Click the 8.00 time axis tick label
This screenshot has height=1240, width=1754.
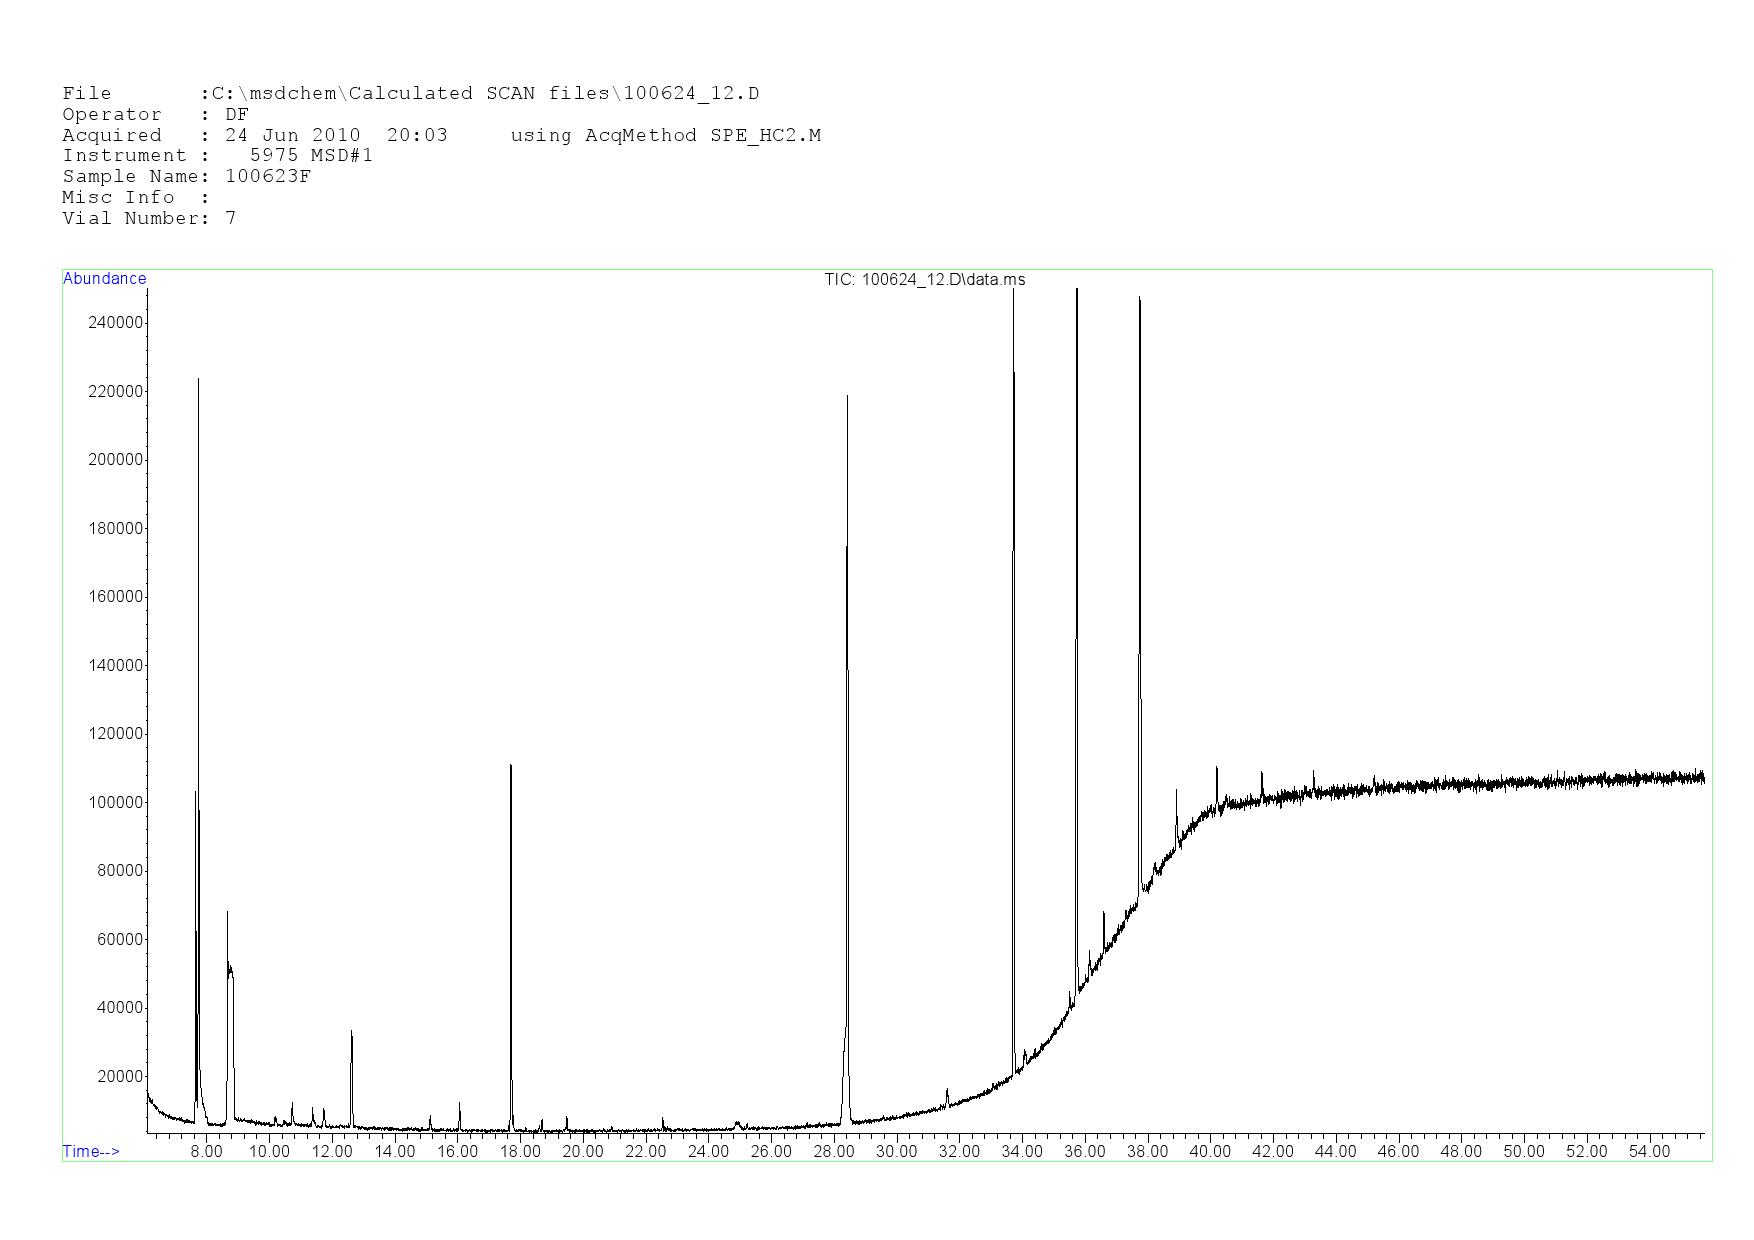pyautogui.click(x=207, y=1152)
